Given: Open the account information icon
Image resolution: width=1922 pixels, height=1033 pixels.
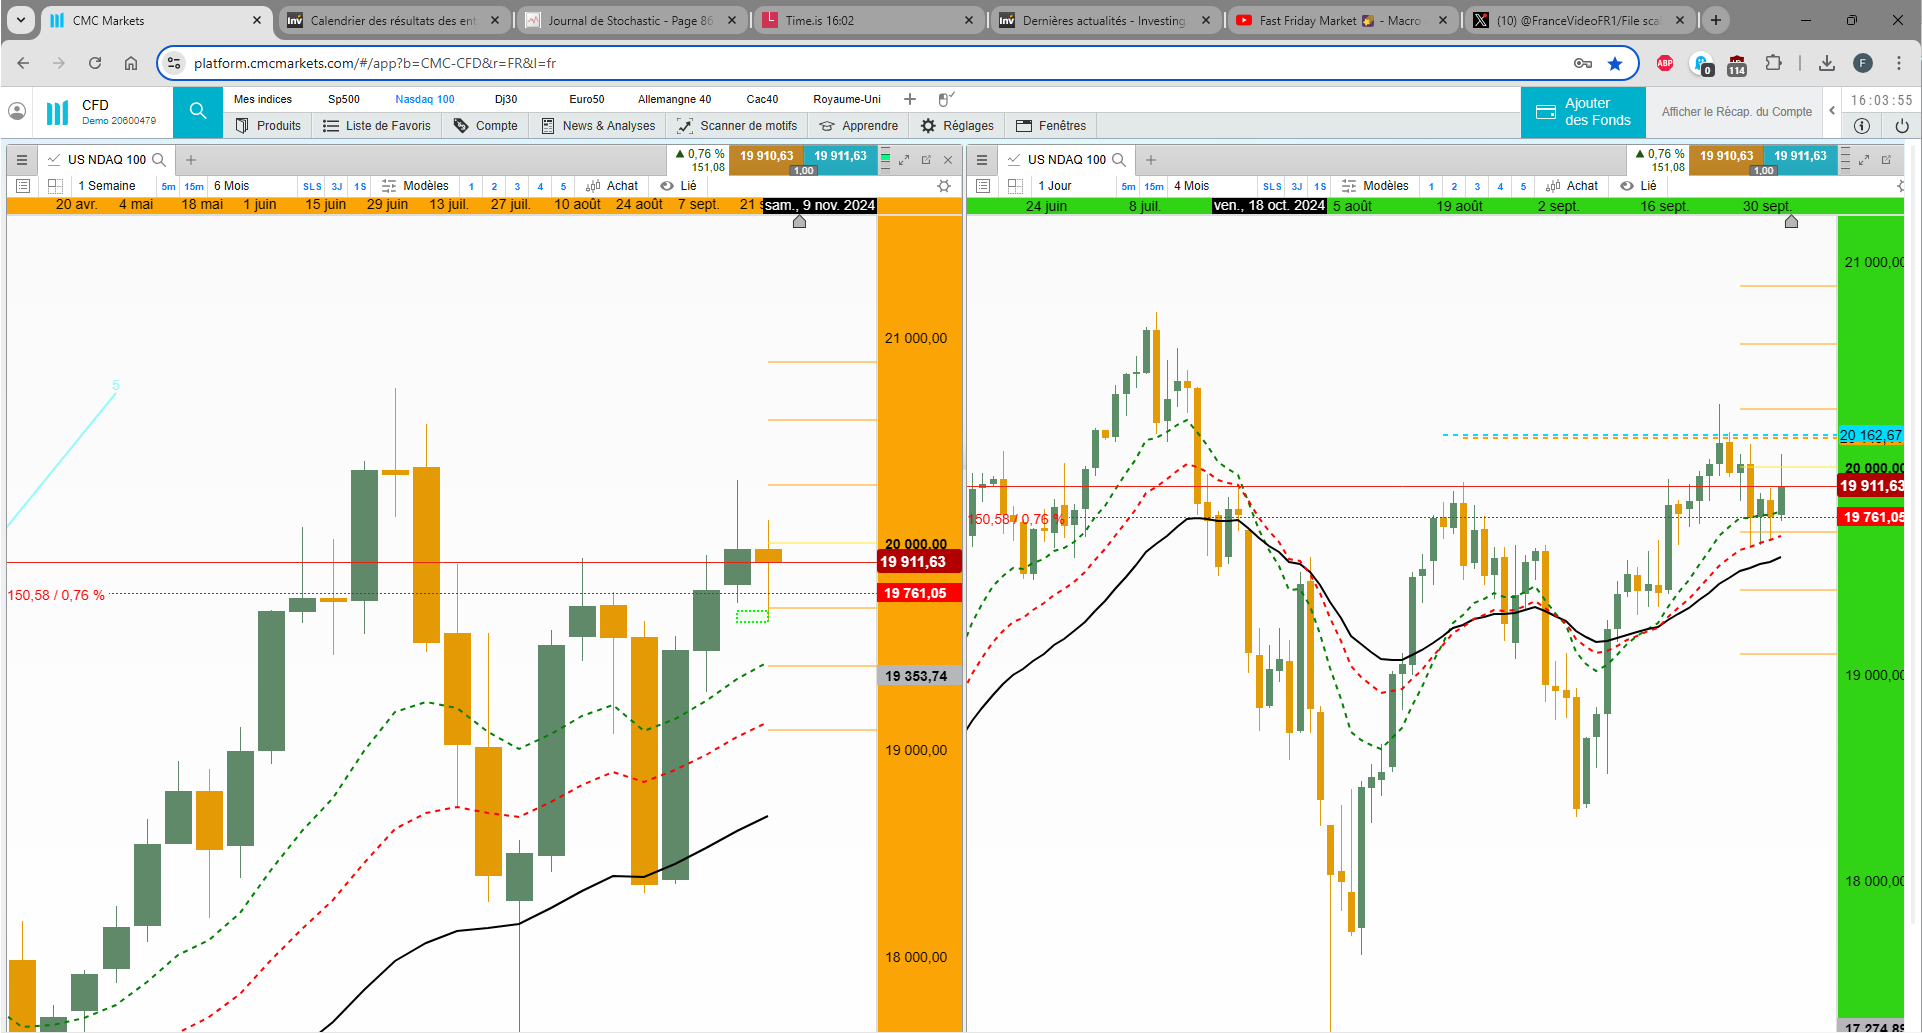Looking at the screenshot, I should (x=1861, y=126).
